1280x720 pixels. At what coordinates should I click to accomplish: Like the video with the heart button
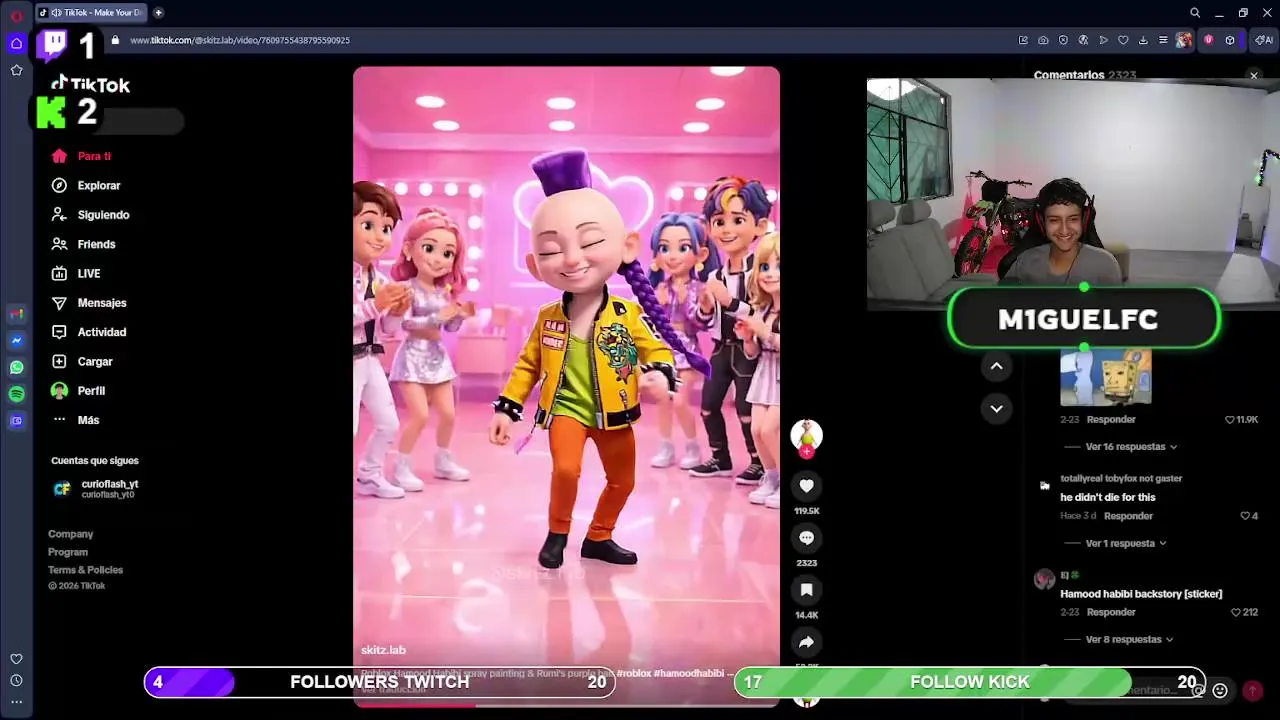(x=806, y=486)
